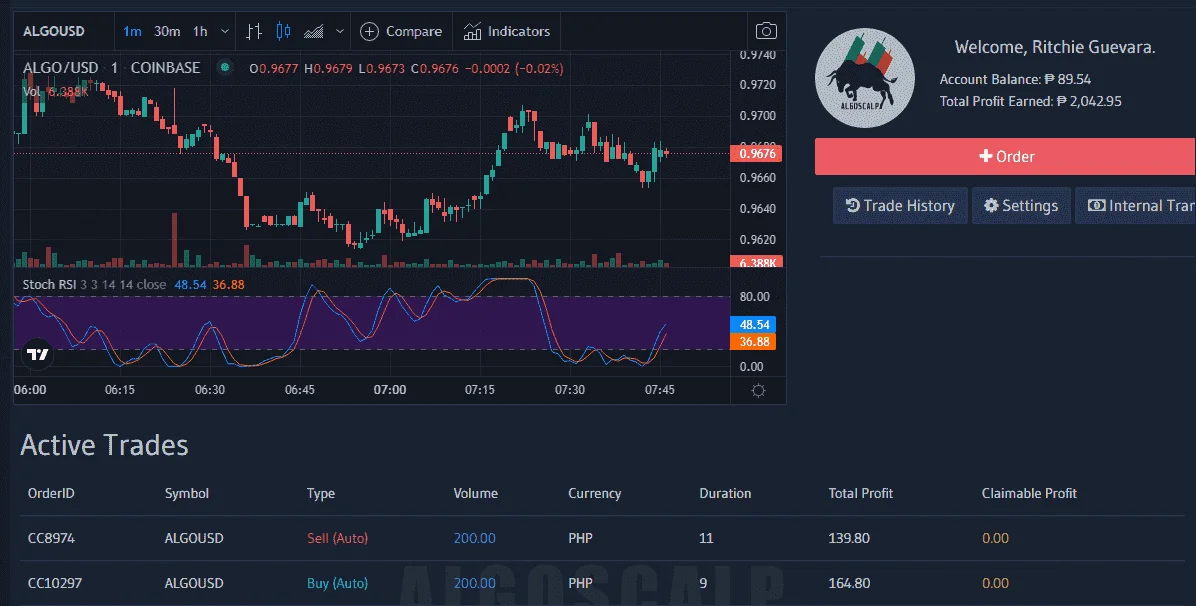Screen dimensions: 1196x606
Task: Select the 1m timeframe
Action: click(x=132, y=31)
